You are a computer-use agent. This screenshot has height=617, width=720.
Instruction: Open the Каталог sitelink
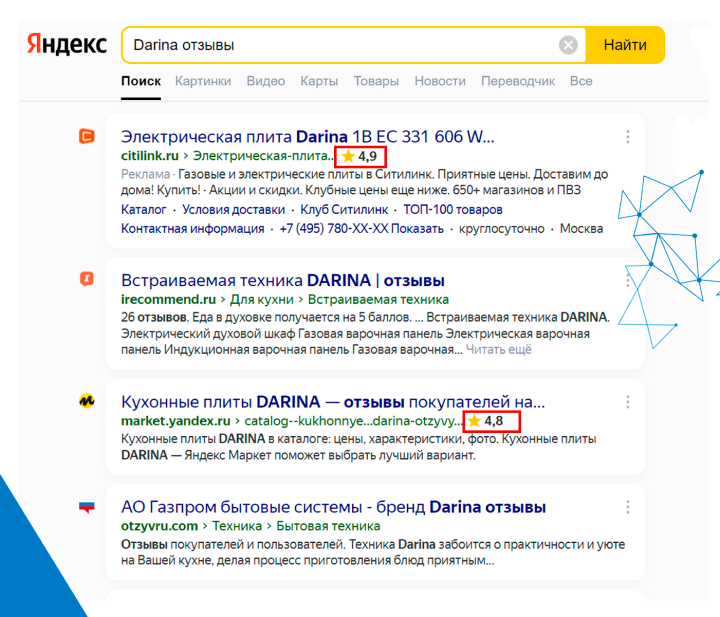click(x=144, y=210)
